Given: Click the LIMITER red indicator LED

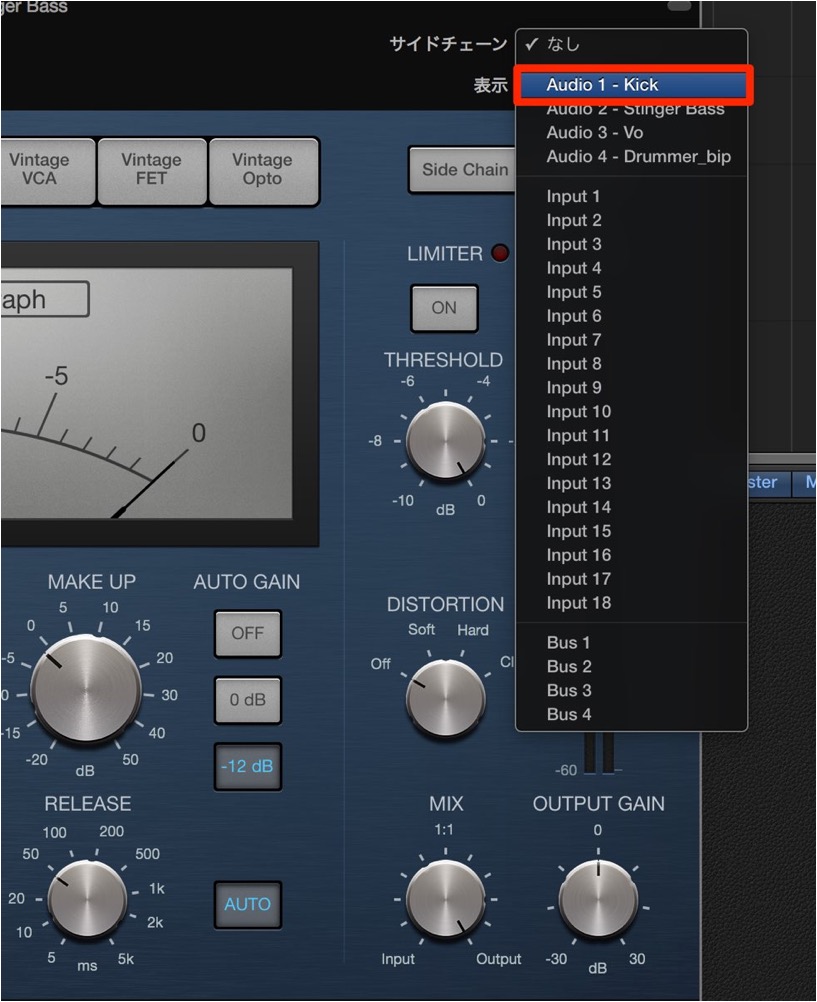Looking at the screenshot, I should [x=500, y=253].
